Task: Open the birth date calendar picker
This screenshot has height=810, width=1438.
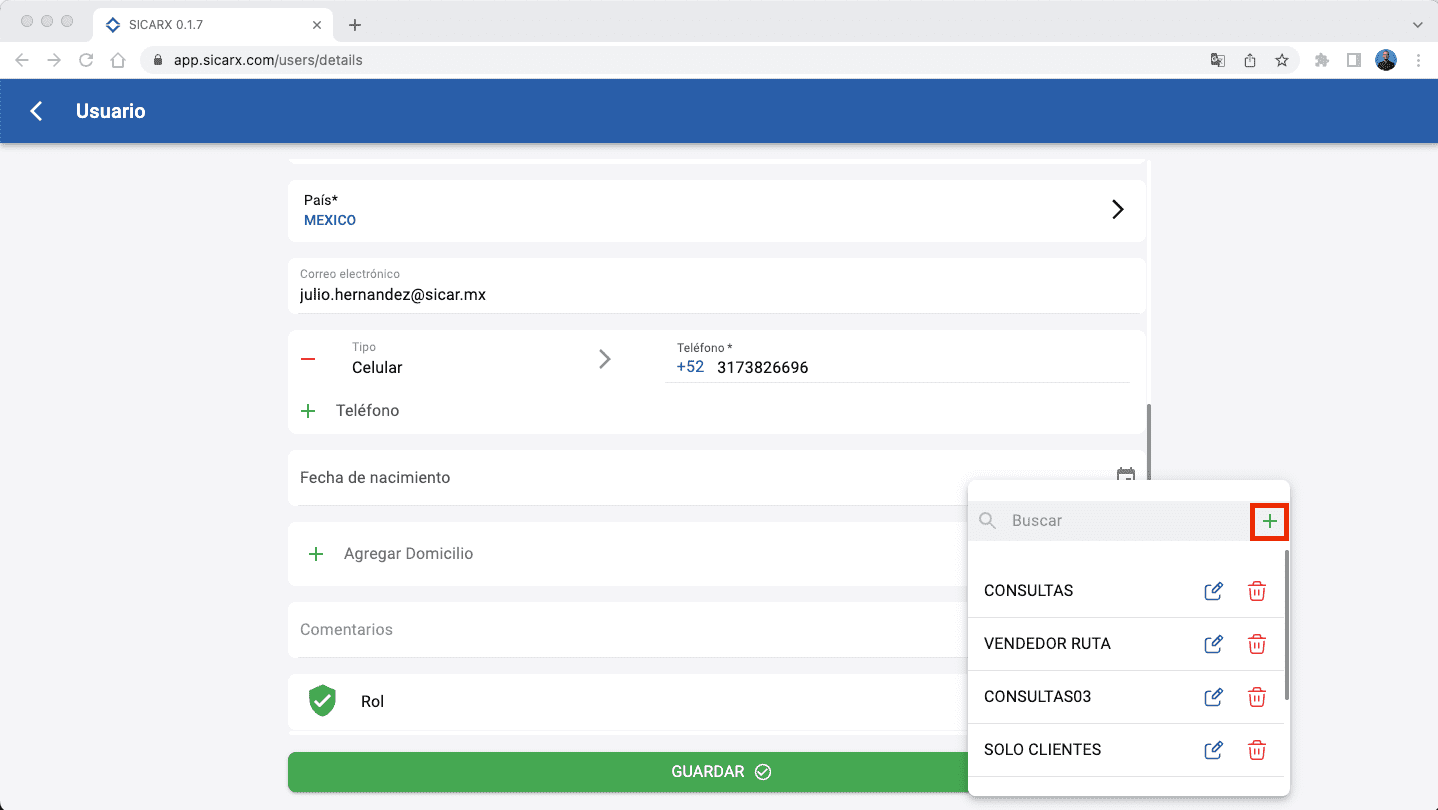Action: (x=1125, y=476)
